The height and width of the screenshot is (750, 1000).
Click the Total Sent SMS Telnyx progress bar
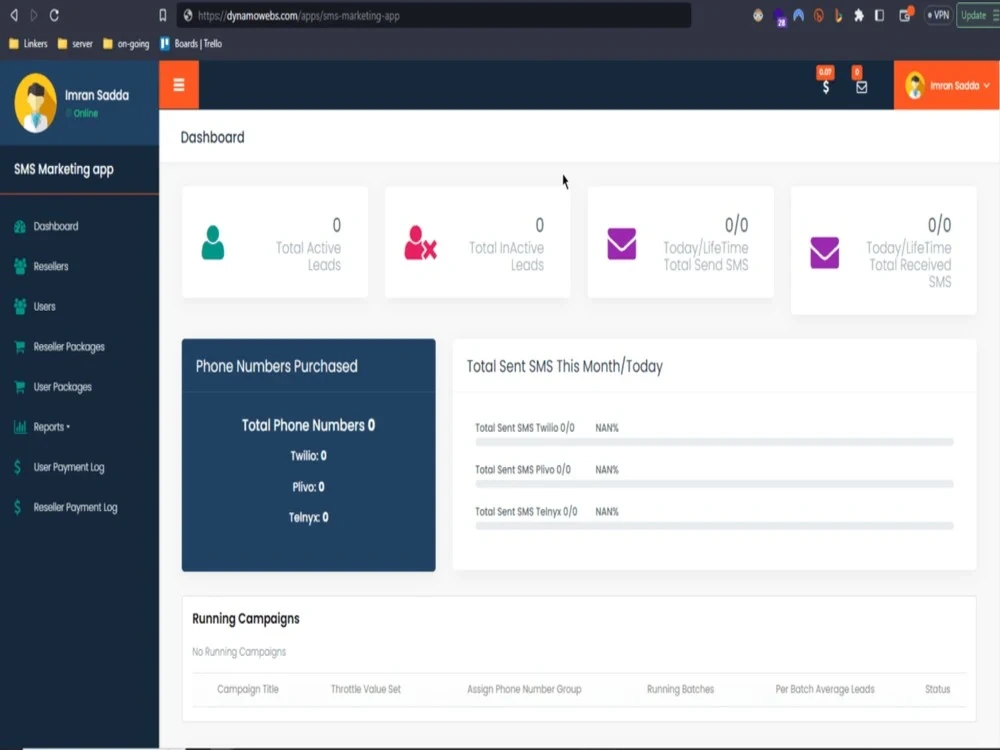pos(714,526)
